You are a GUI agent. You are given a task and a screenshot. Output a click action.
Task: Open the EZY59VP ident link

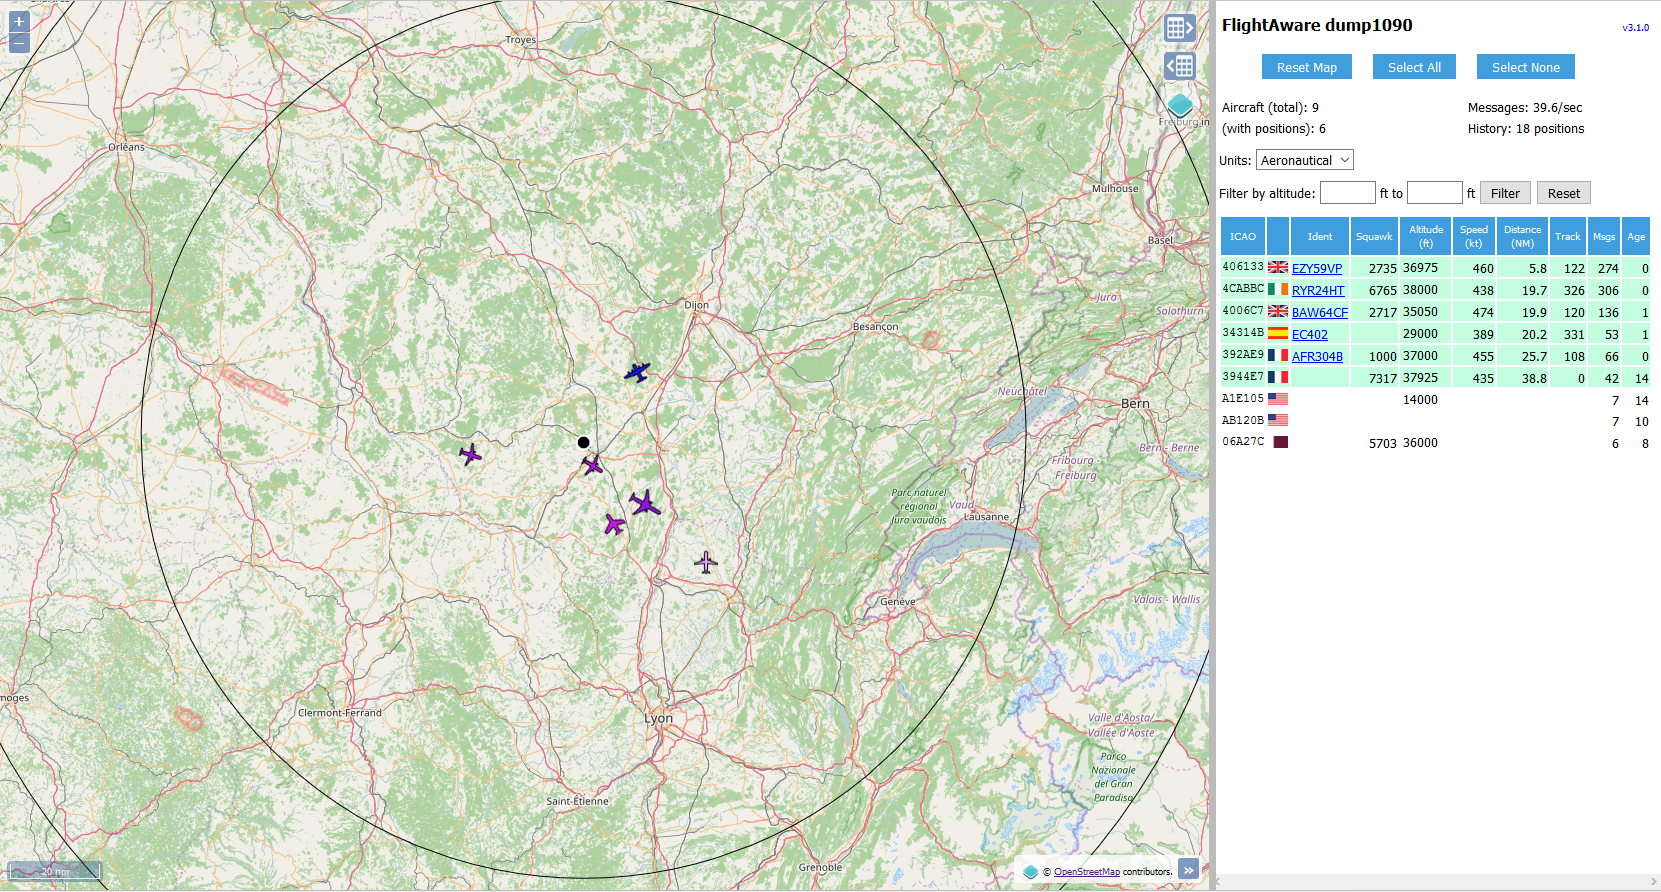tap(1317, 268)
